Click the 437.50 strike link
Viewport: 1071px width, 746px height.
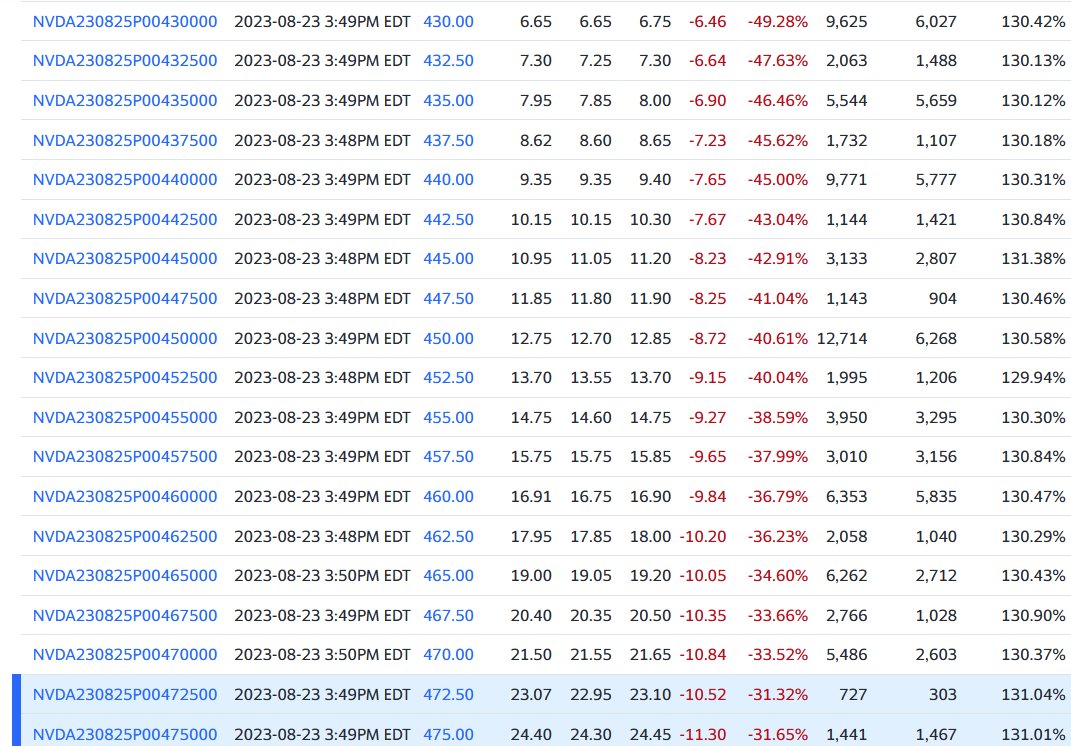click(x=448, y=140)
